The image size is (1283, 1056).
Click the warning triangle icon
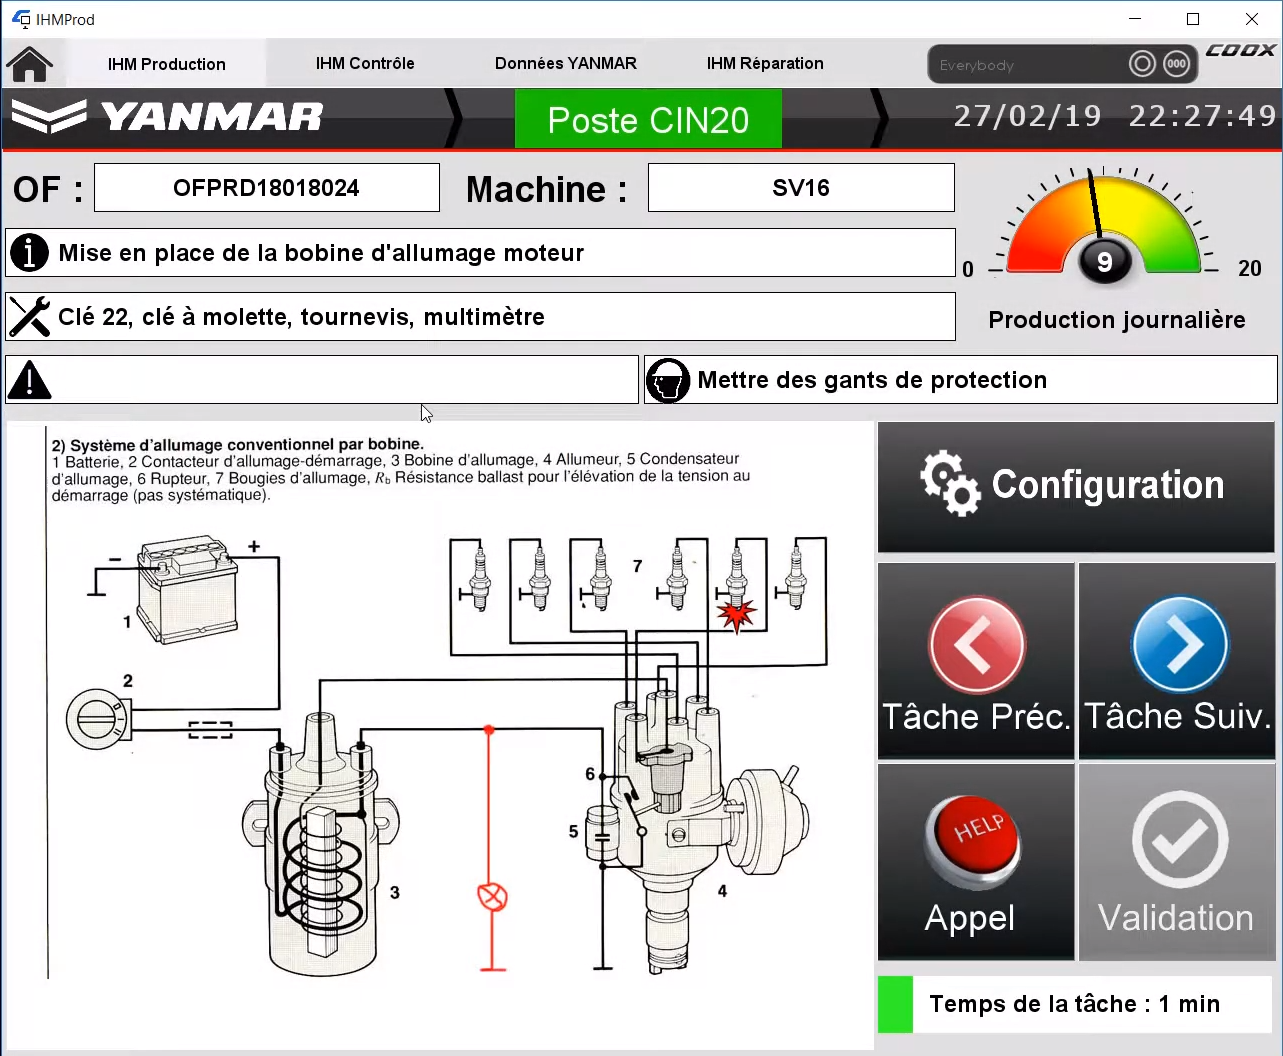point(30,380)
